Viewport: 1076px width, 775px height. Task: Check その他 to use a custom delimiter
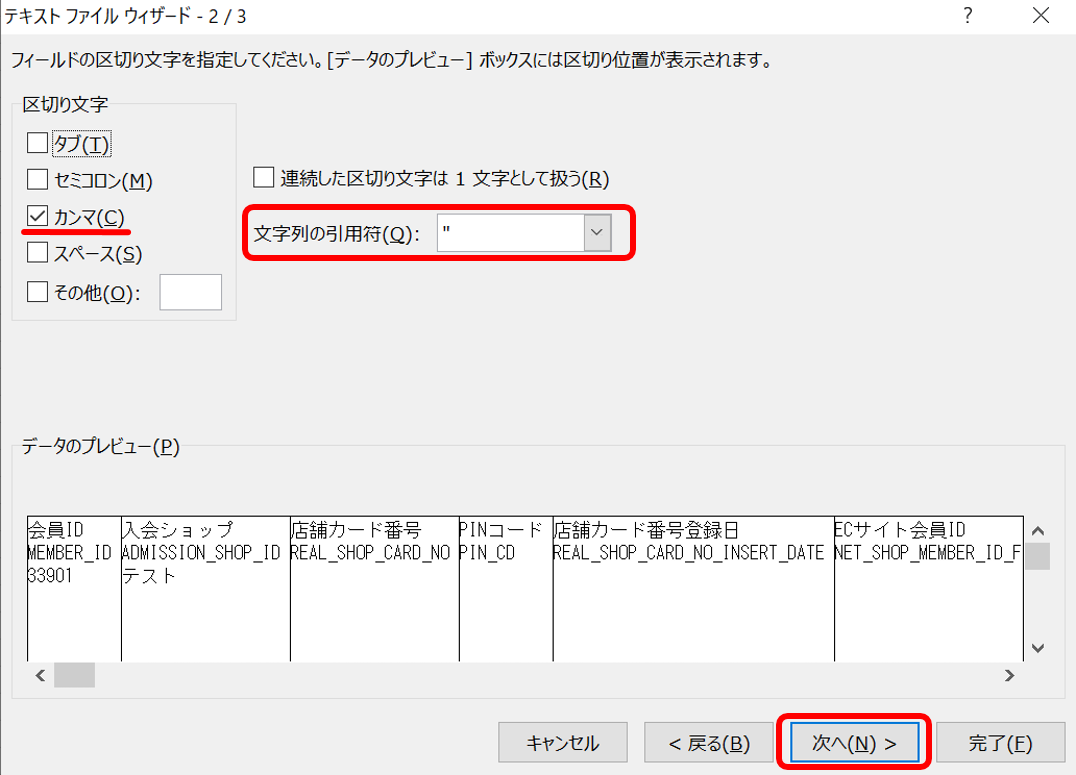36,291
